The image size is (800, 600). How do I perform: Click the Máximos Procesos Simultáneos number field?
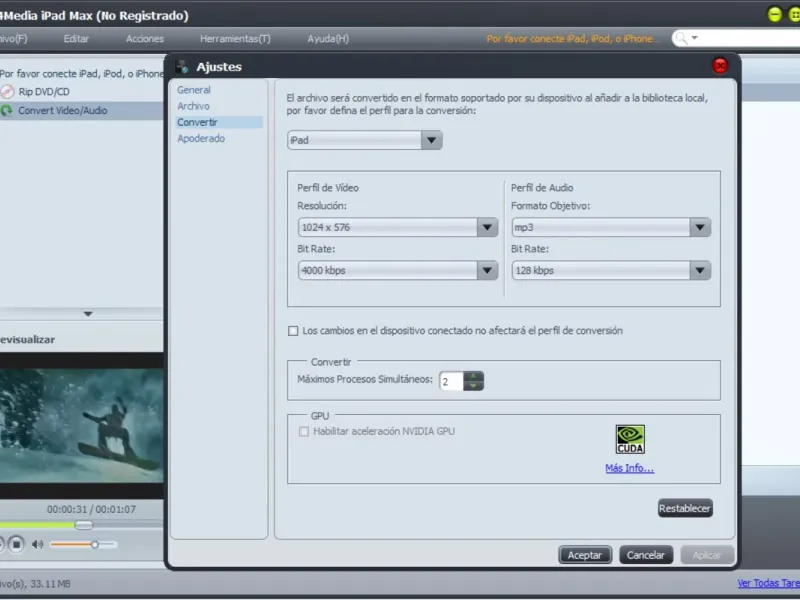451,381
